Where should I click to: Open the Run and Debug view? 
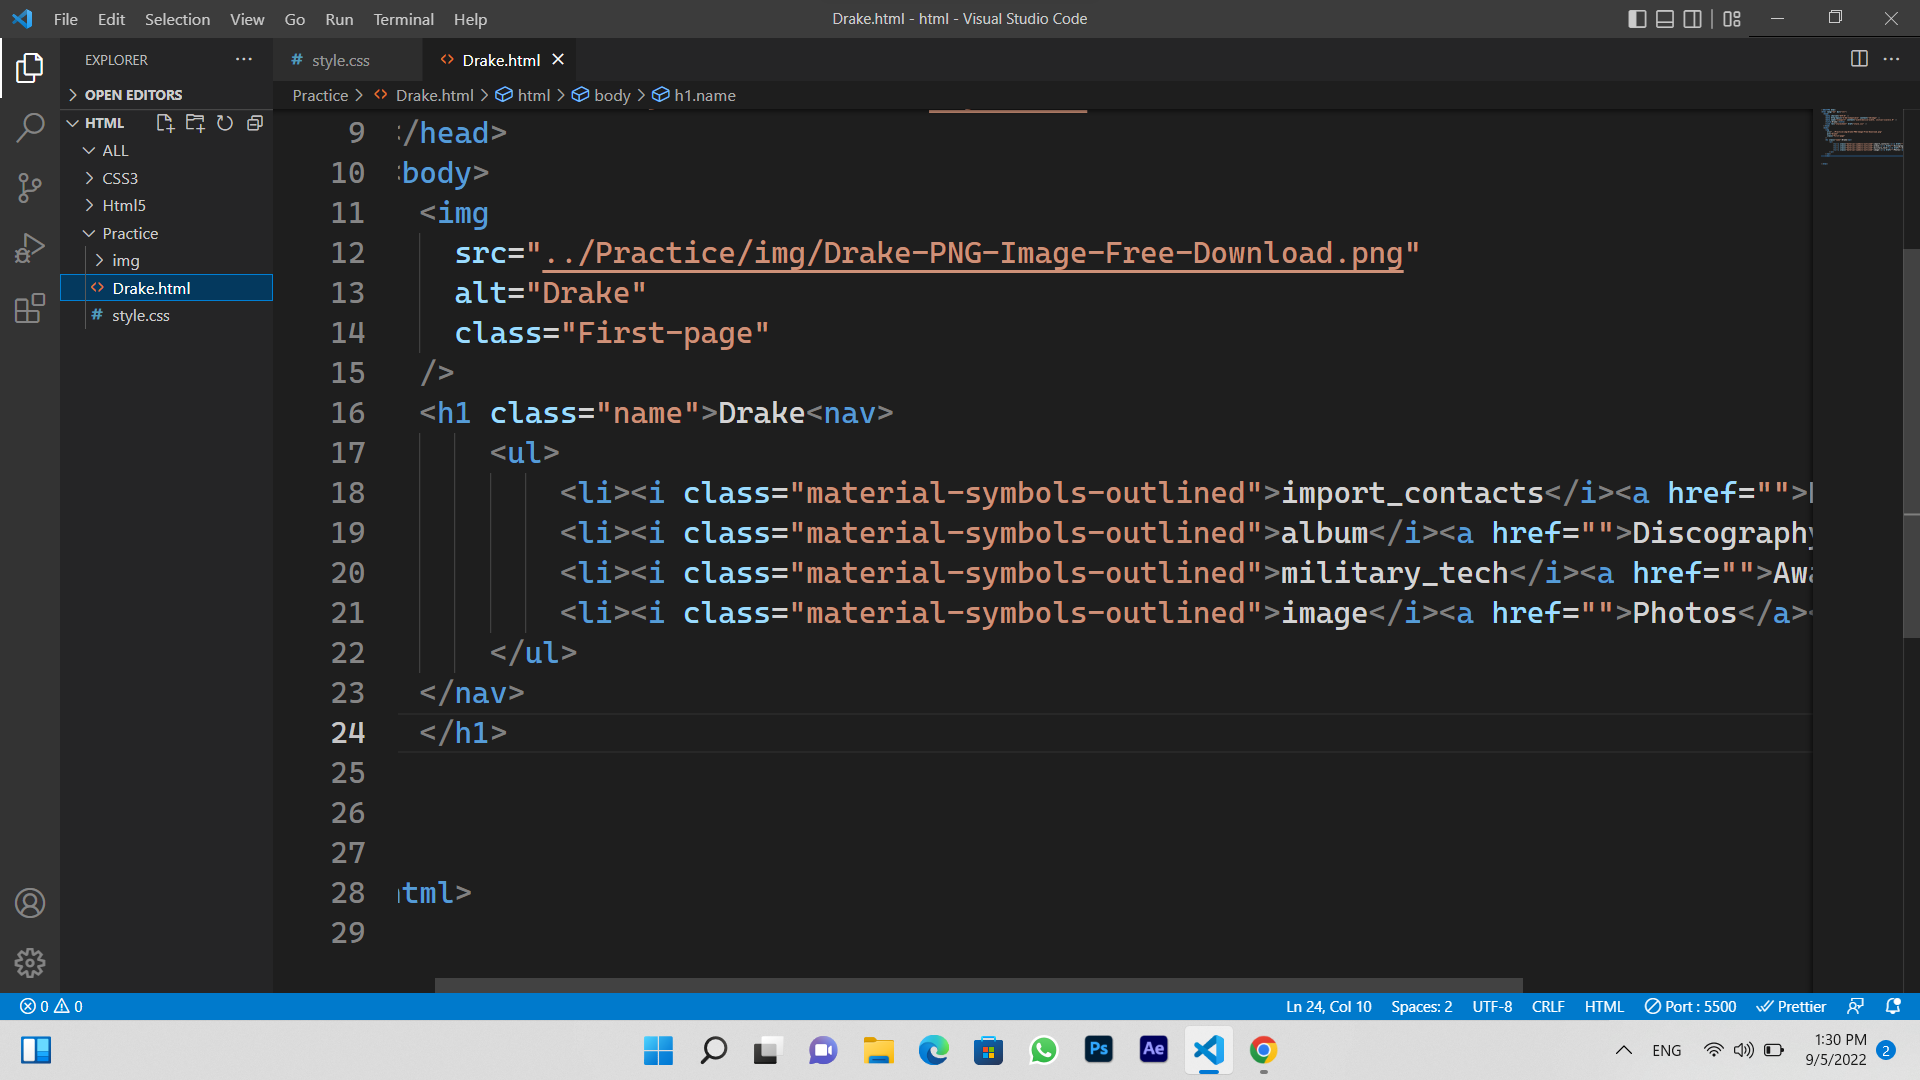point(30,247)
